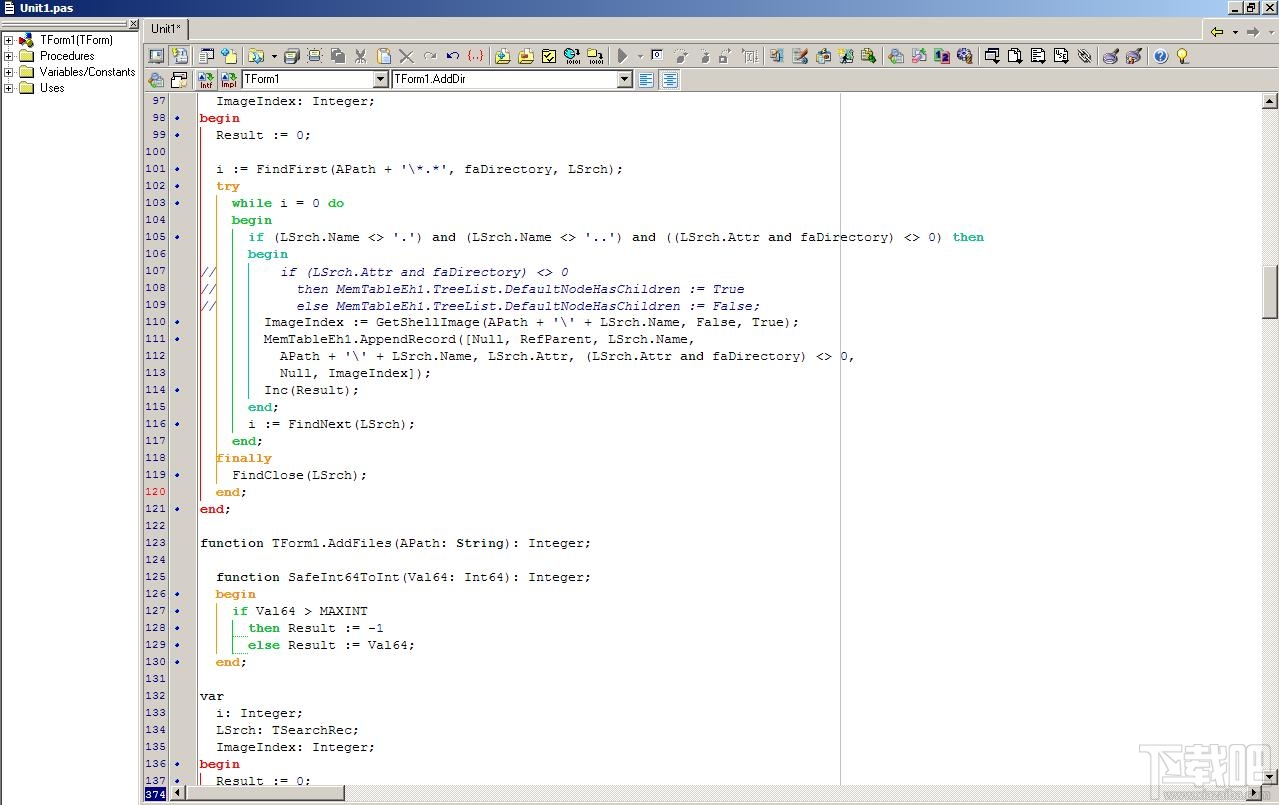Click line number 120 in gutter

155,492
